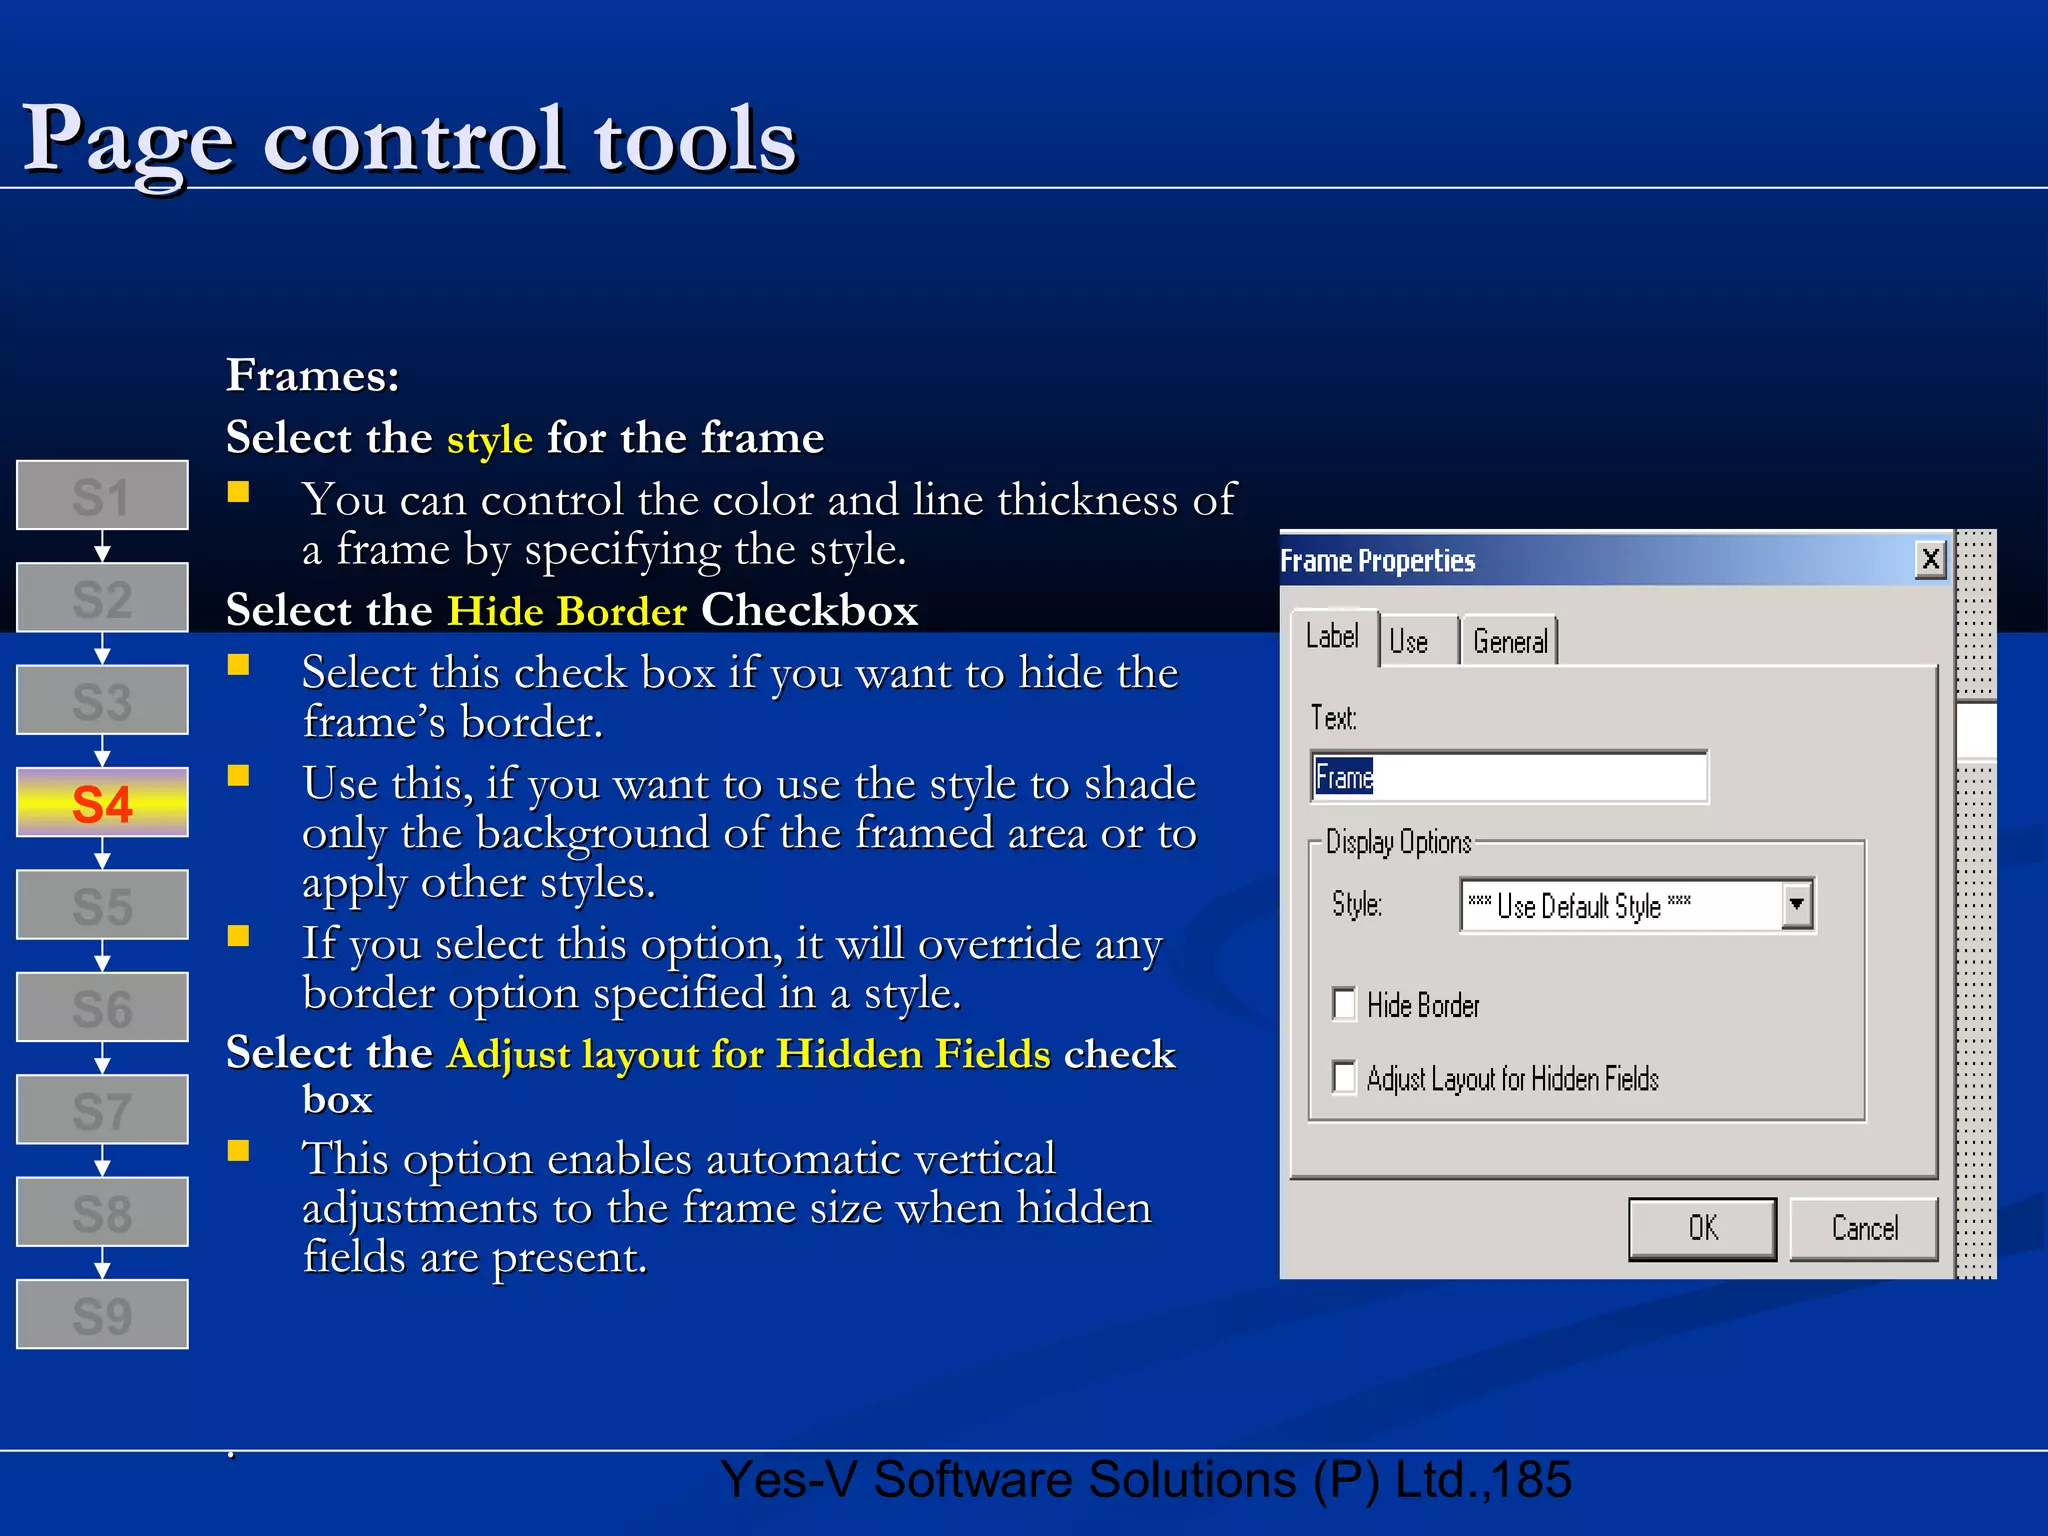The width and height of the screenshot is (2048, 1536).
Task: Click the yellow 'style' word
Action: coord(490,439)
